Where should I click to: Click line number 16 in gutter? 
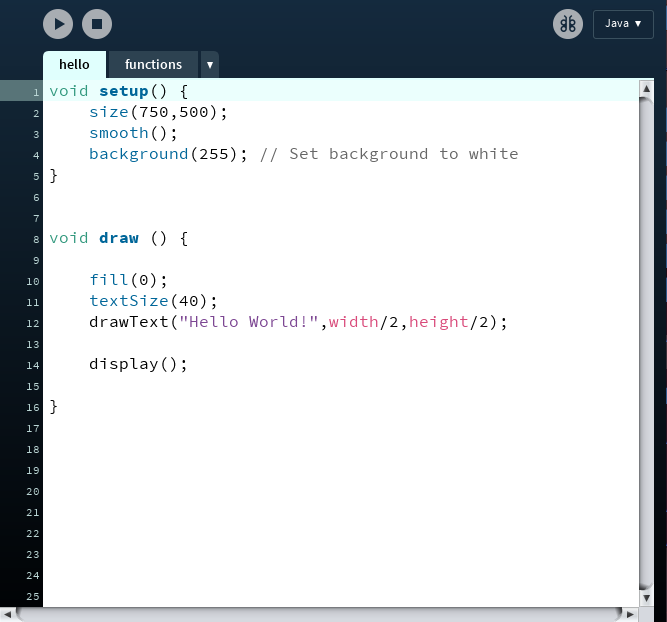(x=33, y=408)
